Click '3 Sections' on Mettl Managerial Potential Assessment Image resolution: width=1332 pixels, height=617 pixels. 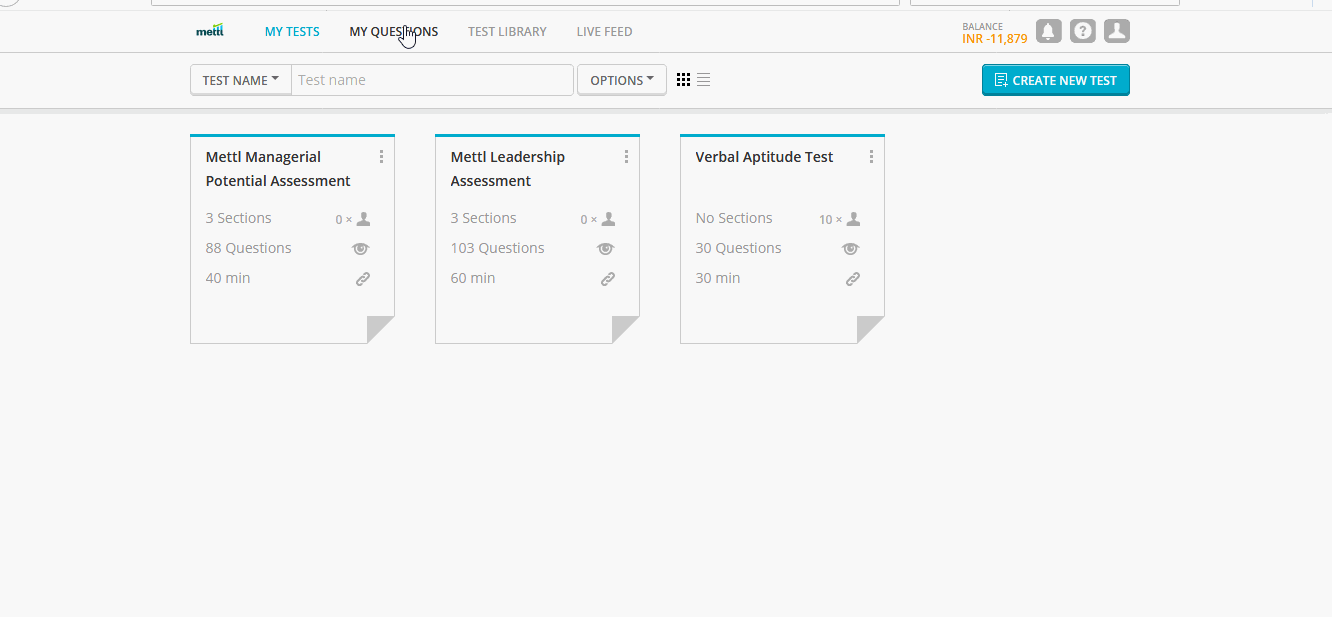pos(239,218)
